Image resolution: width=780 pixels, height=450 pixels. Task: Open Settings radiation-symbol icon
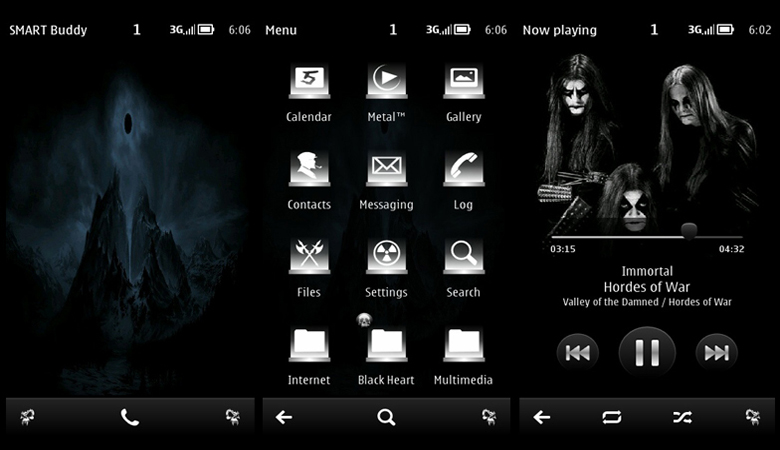click(387, 257)
